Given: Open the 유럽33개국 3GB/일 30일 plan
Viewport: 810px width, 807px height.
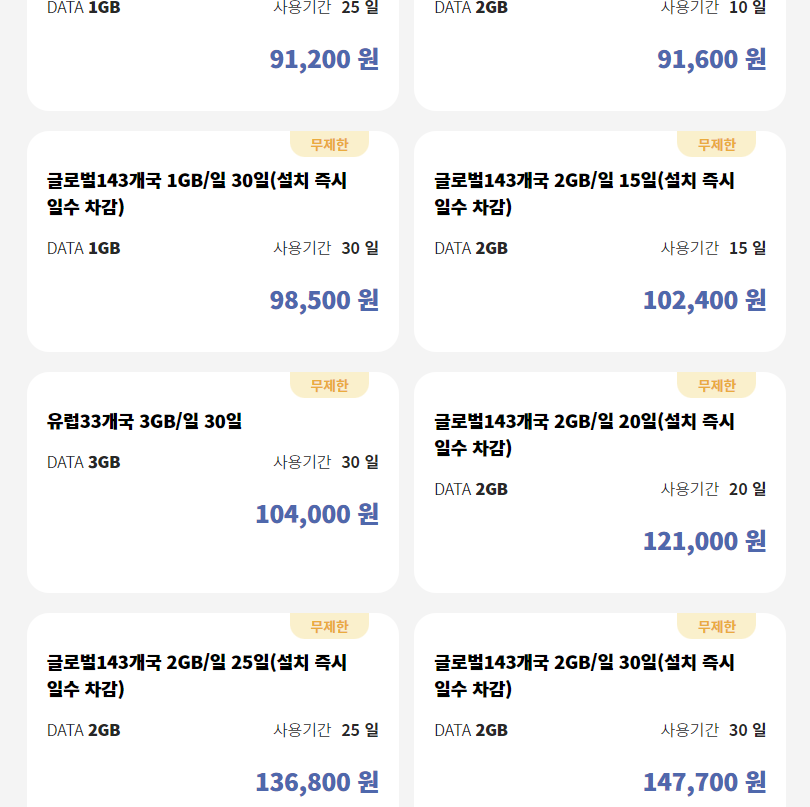Looking at the screenshot, I should coord(145,421).
